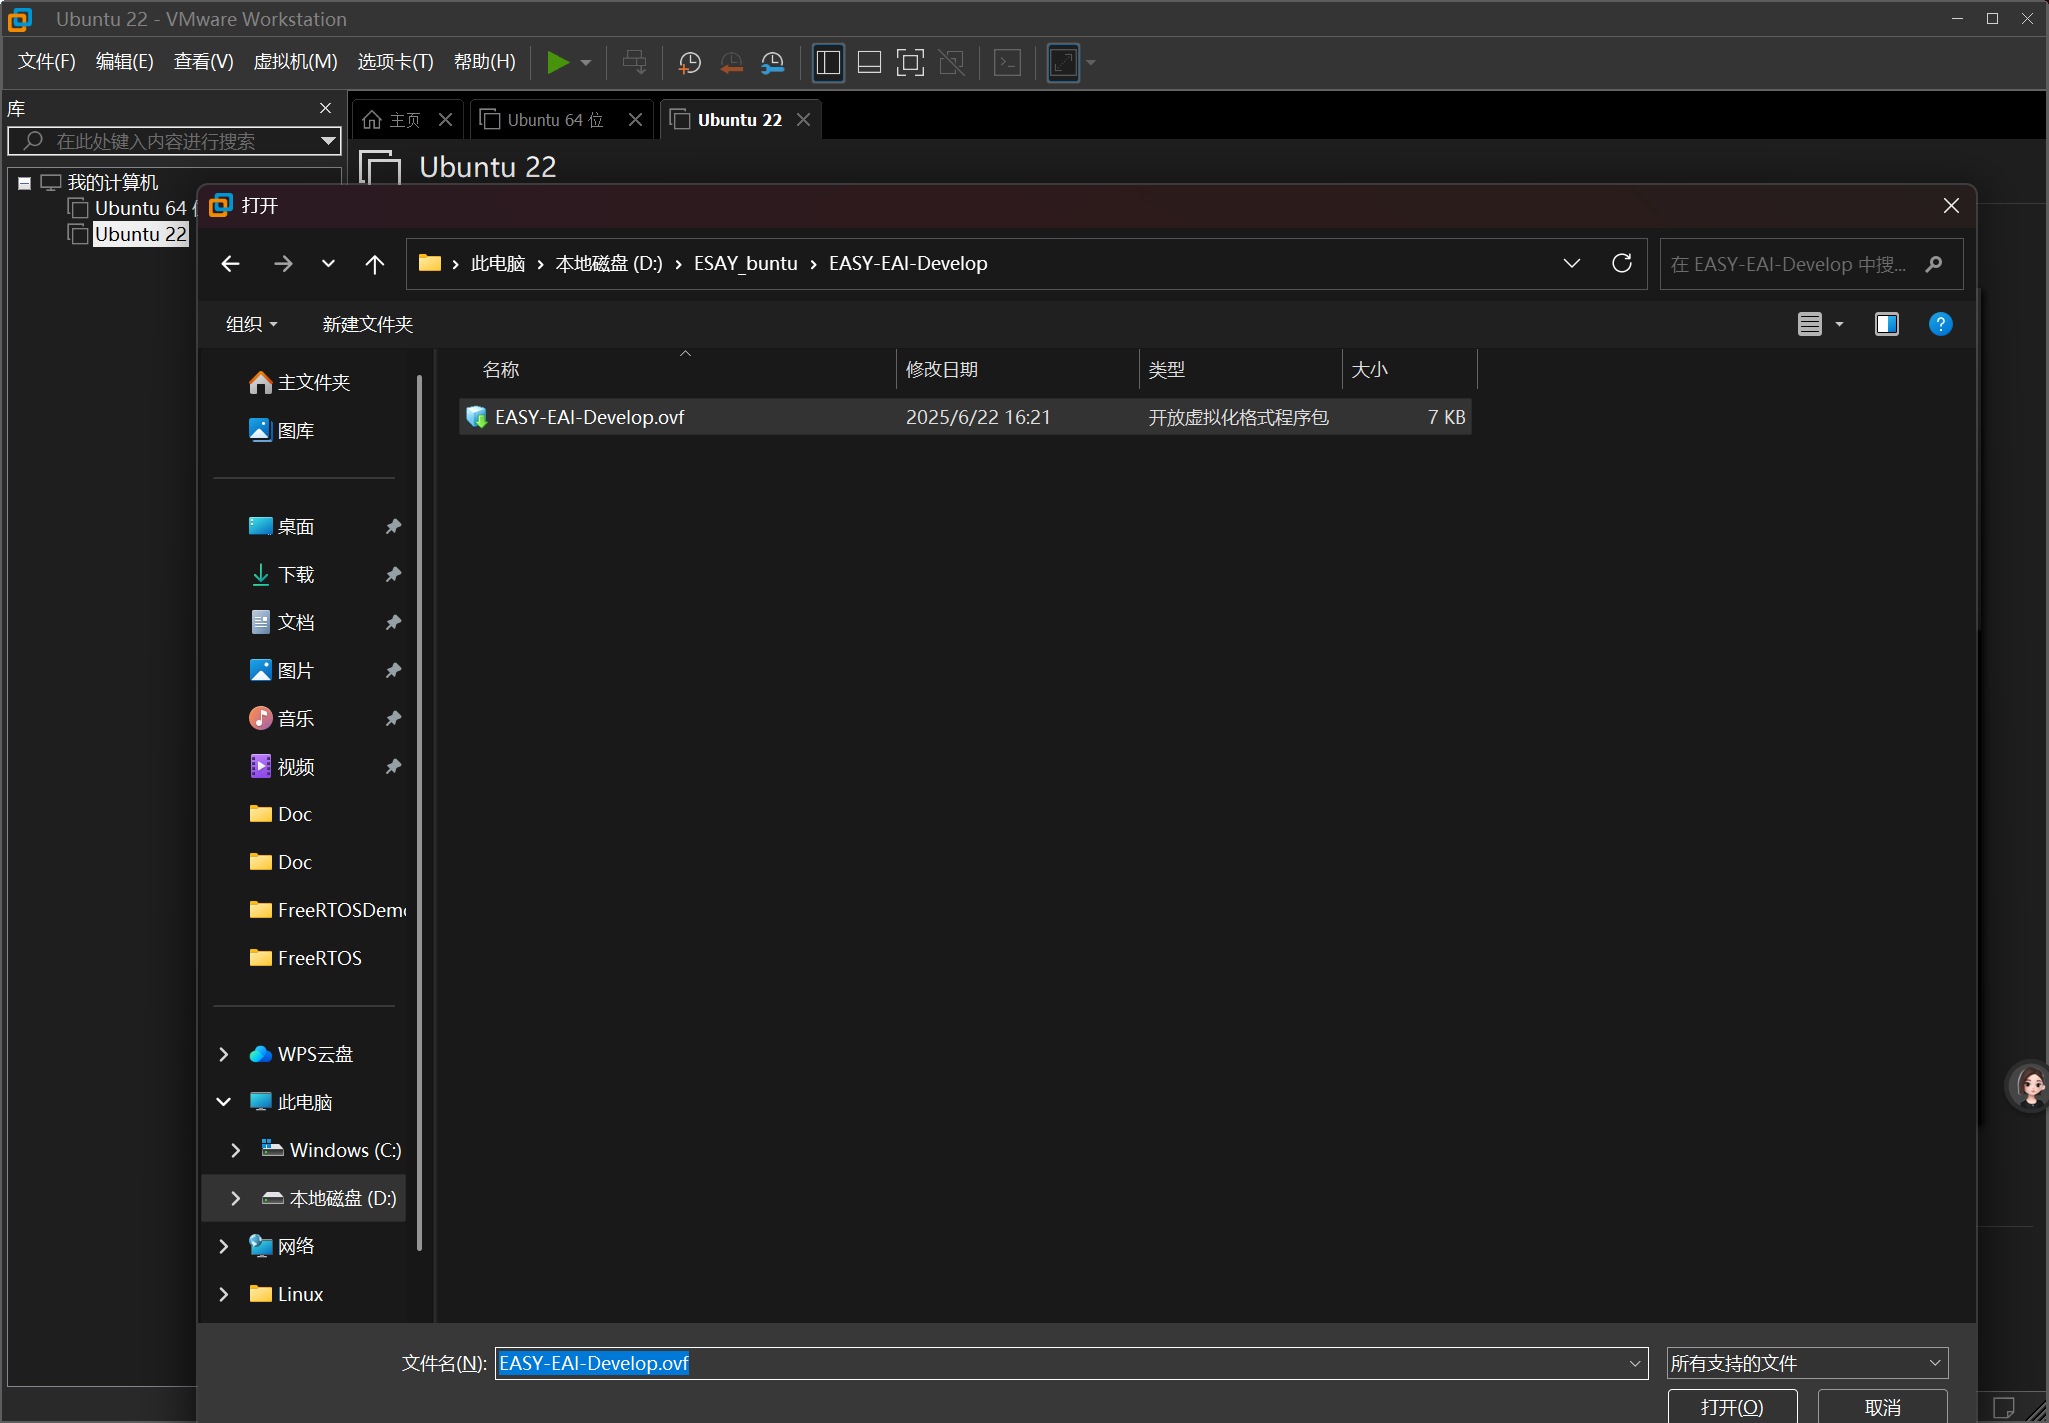Switch to the Ubuntu 64 位 tab
This screenshot has width=2049, height=1423.
(554, 120)
